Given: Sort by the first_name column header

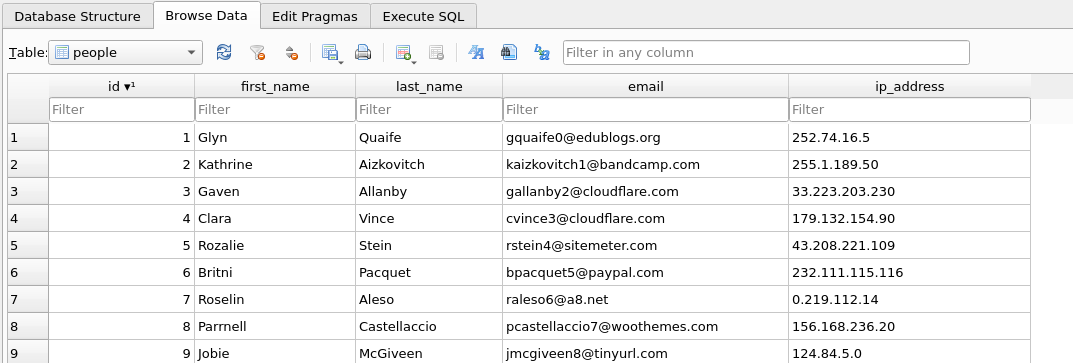Looking at the screenshot, I should pos(275,86).
